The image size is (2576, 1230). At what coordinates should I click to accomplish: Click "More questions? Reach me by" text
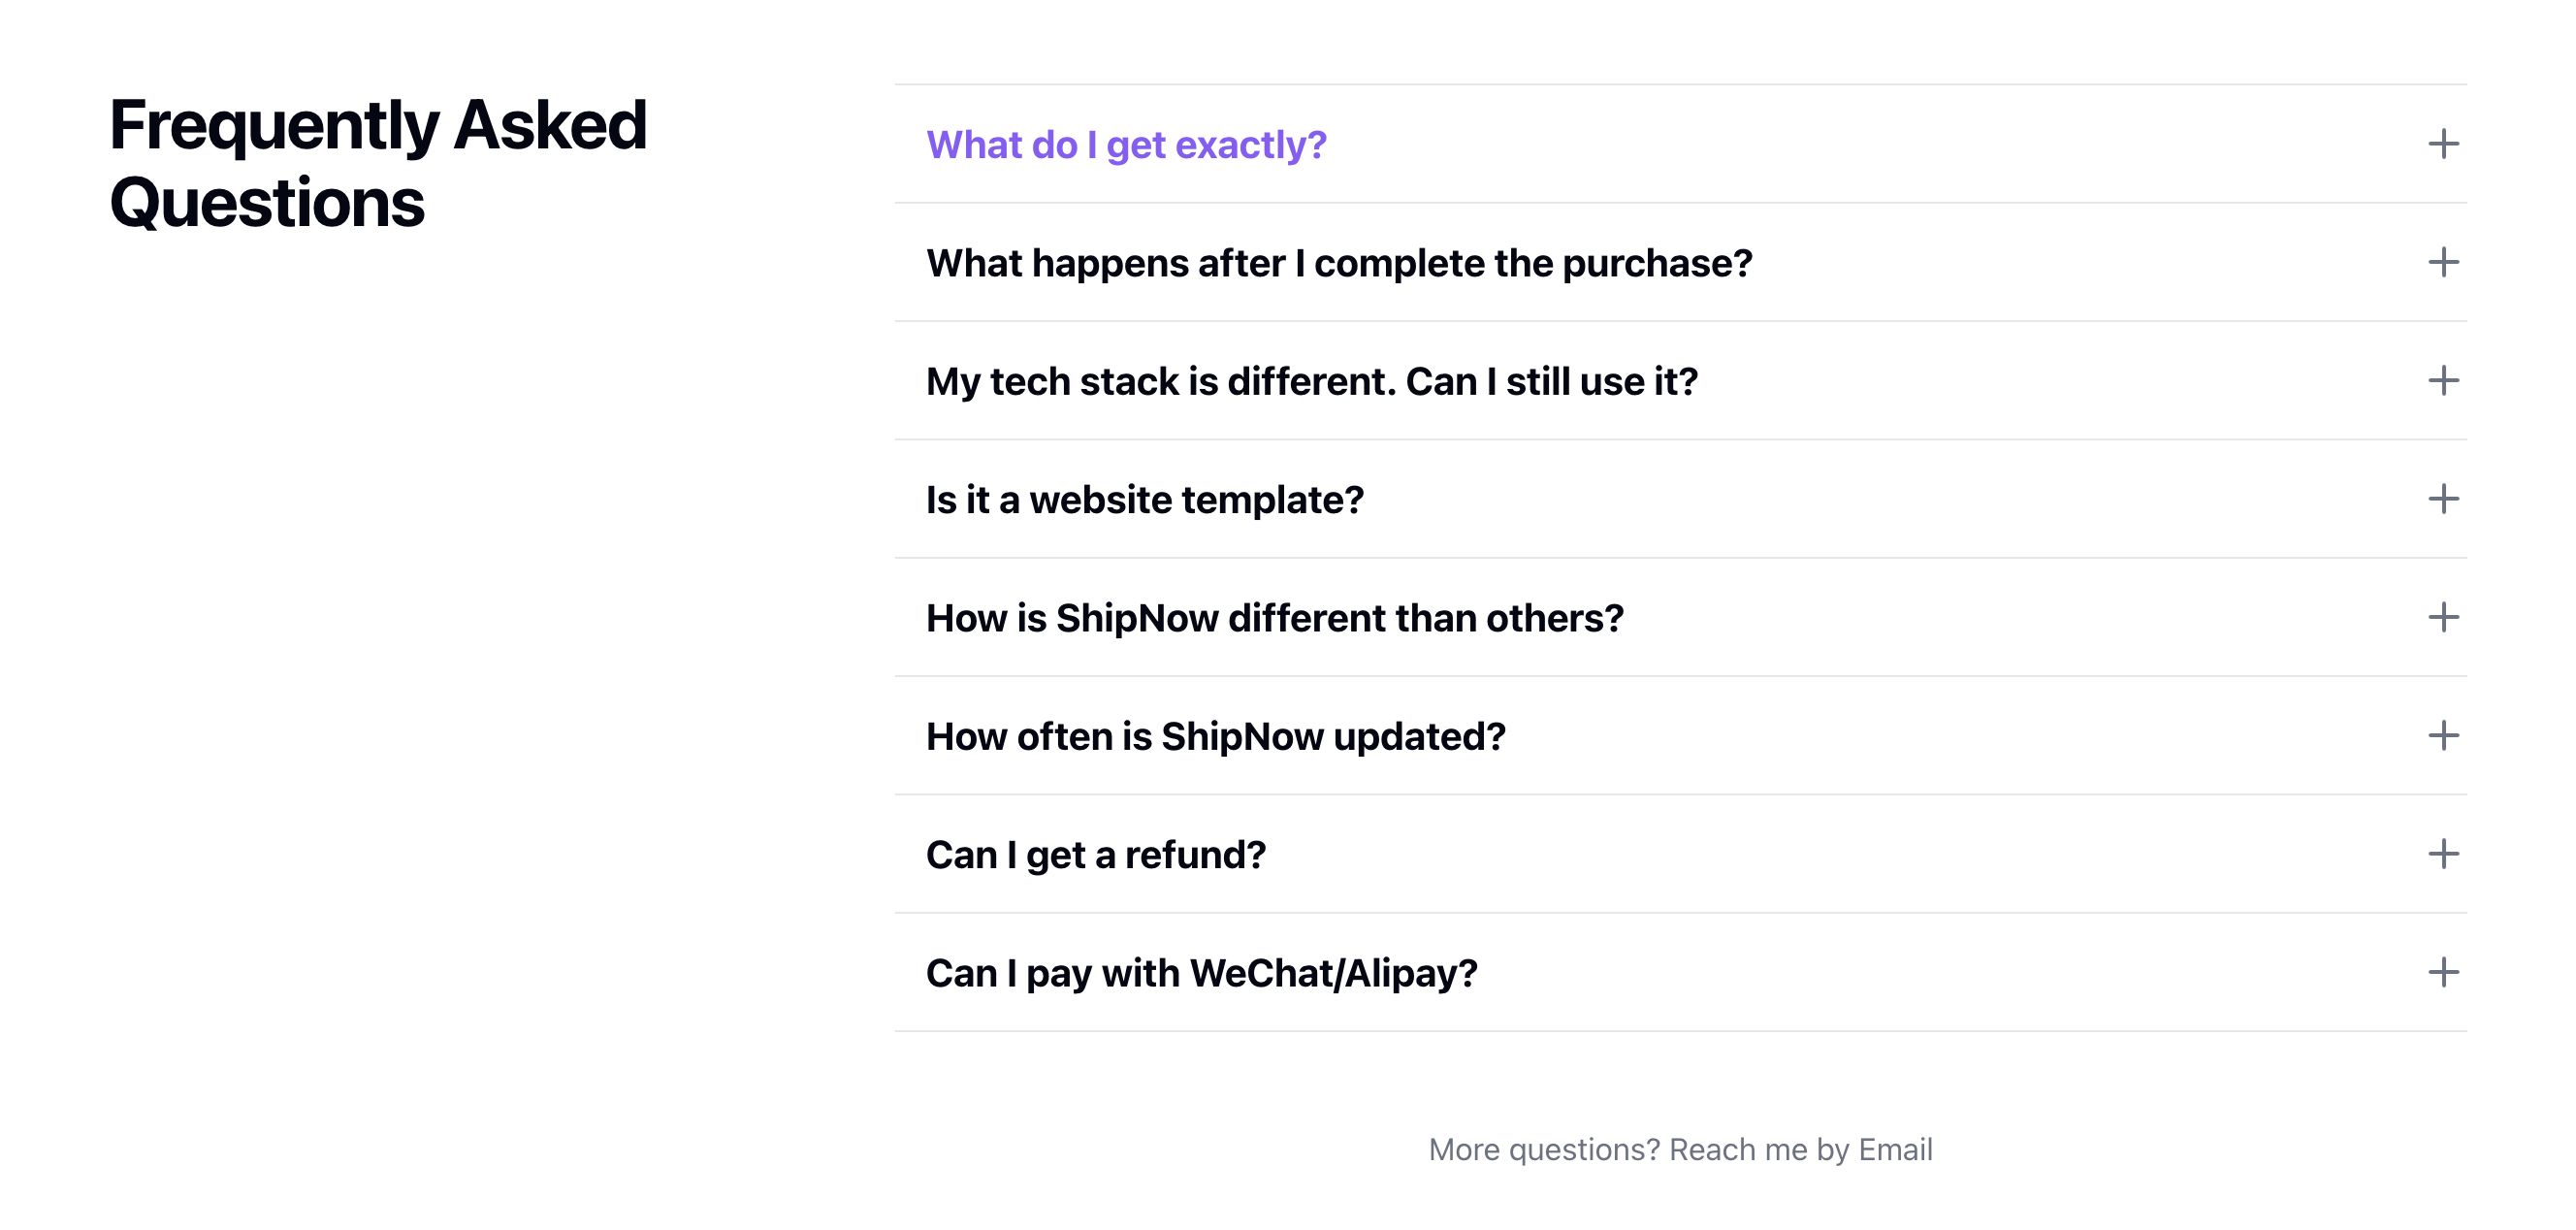[x=1640, y=1149]
